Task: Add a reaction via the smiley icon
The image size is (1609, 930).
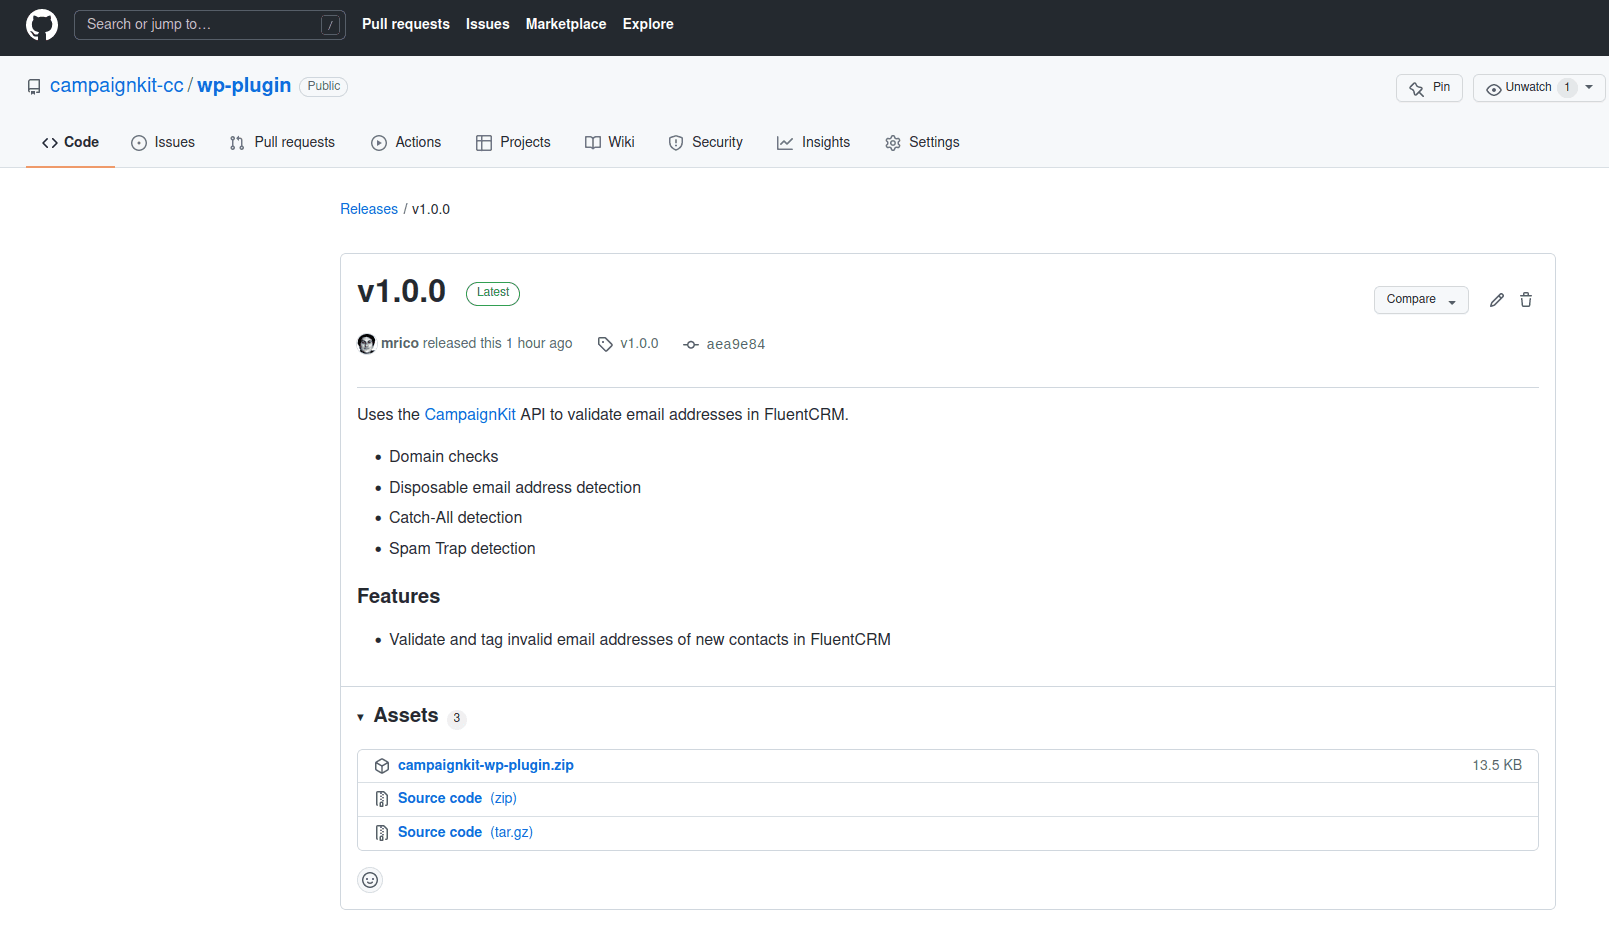Action: [x=369, y=880]
